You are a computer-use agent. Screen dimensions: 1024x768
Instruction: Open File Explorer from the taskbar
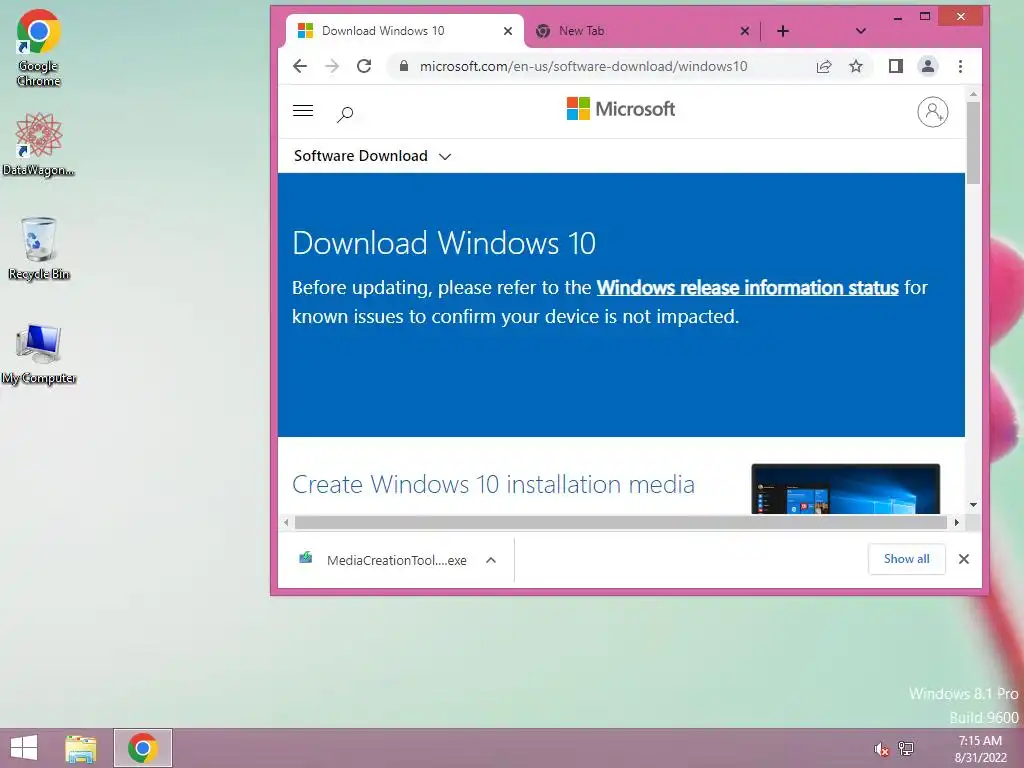pos(81,748)
